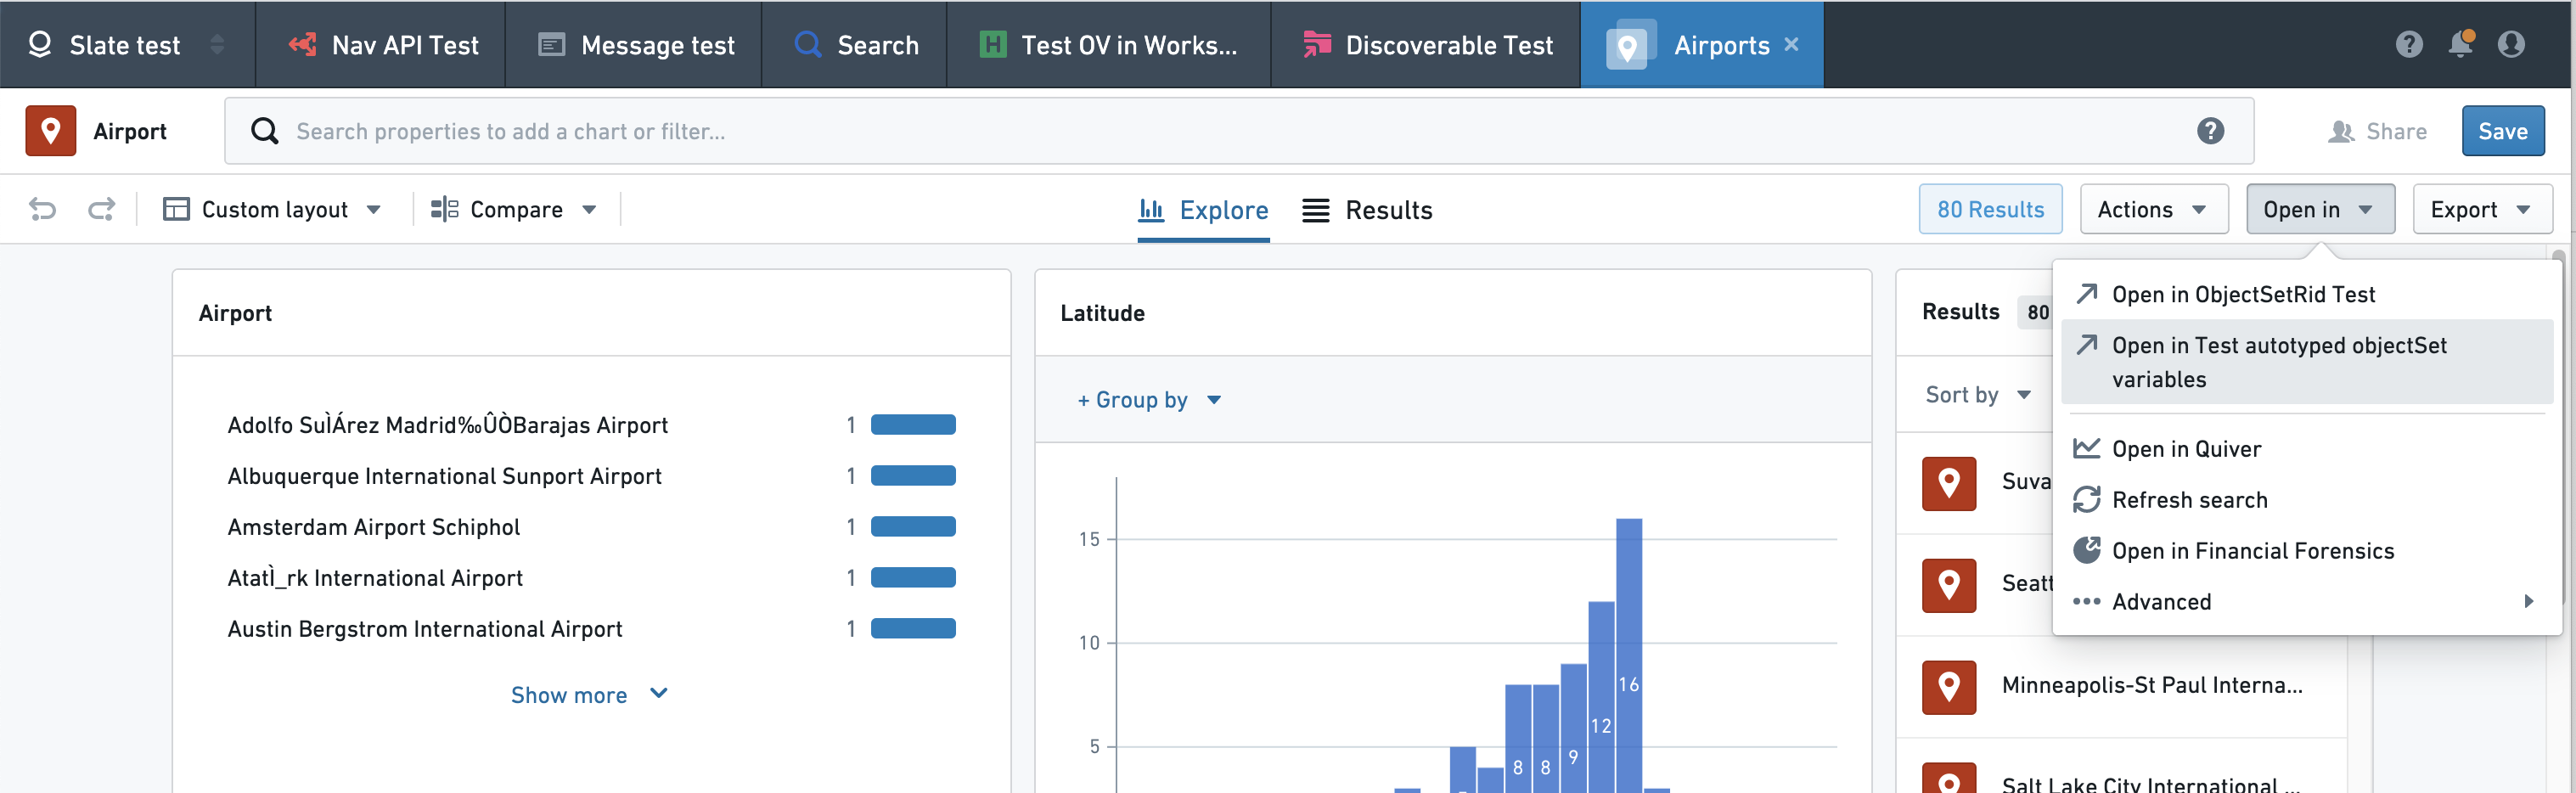
Task: Expand the Custom layout dropdown
Action: click(272, 209)
